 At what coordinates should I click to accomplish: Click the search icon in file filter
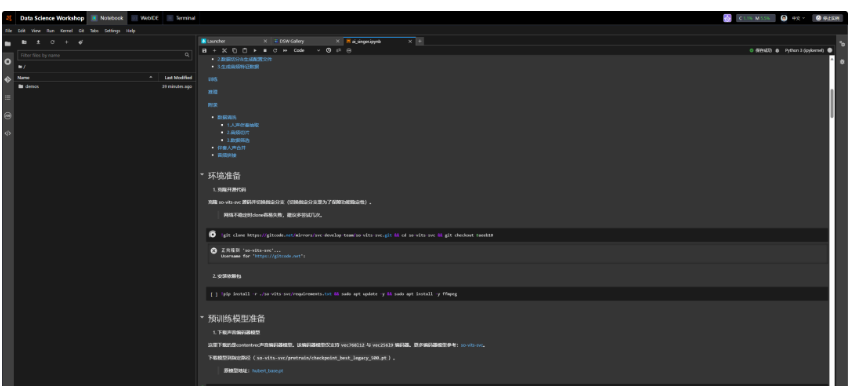[186, 55]
